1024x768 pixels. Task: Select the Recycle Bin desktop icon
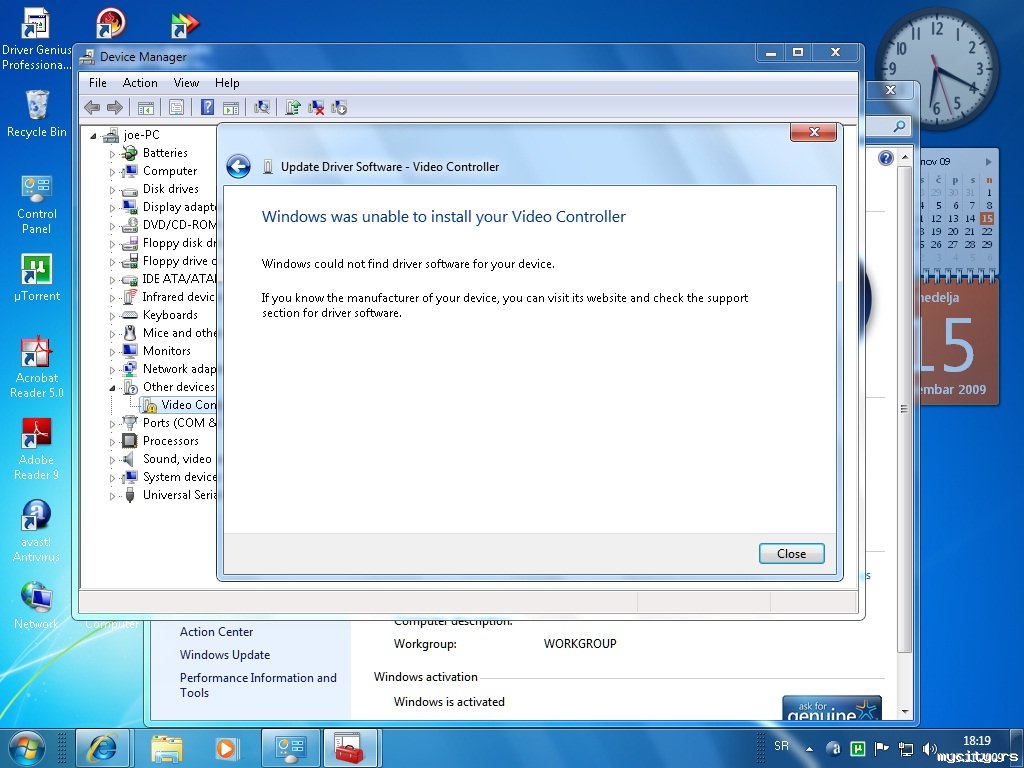37,114
